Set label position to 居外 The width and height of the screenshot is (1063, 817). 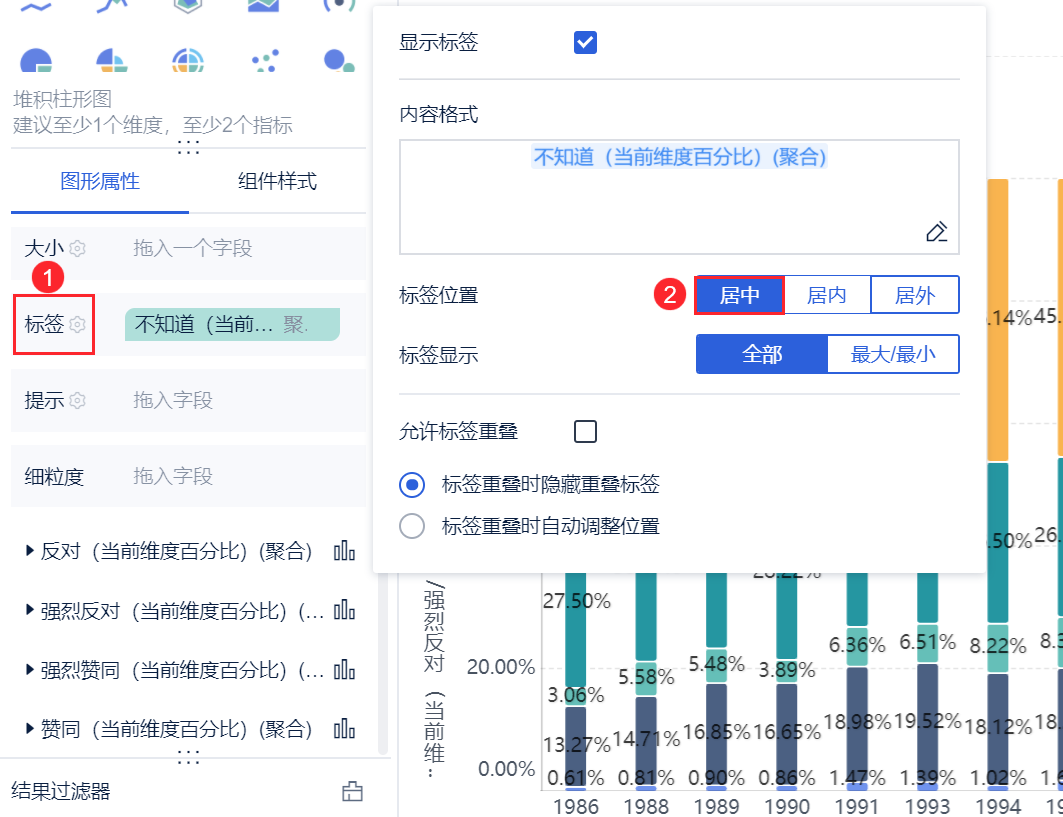pyautogui.click(x=914, y=295)
